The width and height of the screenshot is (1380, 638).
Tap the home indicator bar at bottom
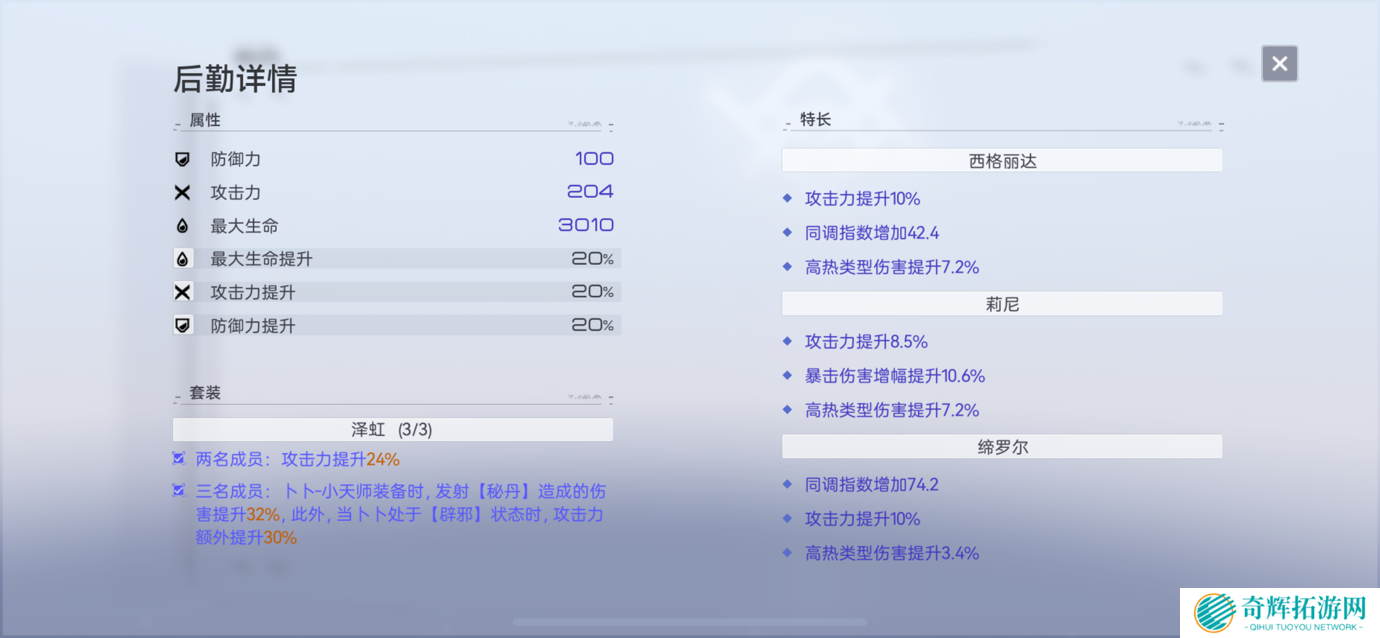tap(690, 622)
